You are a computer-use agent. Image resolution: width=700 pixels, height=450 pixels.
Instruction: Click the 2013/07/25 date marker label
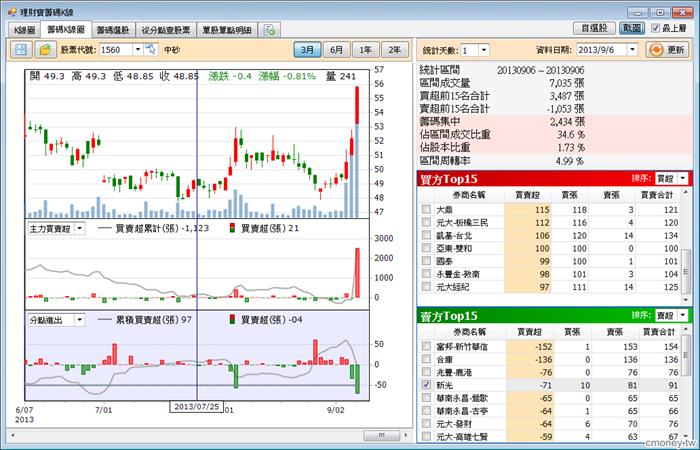196,407
